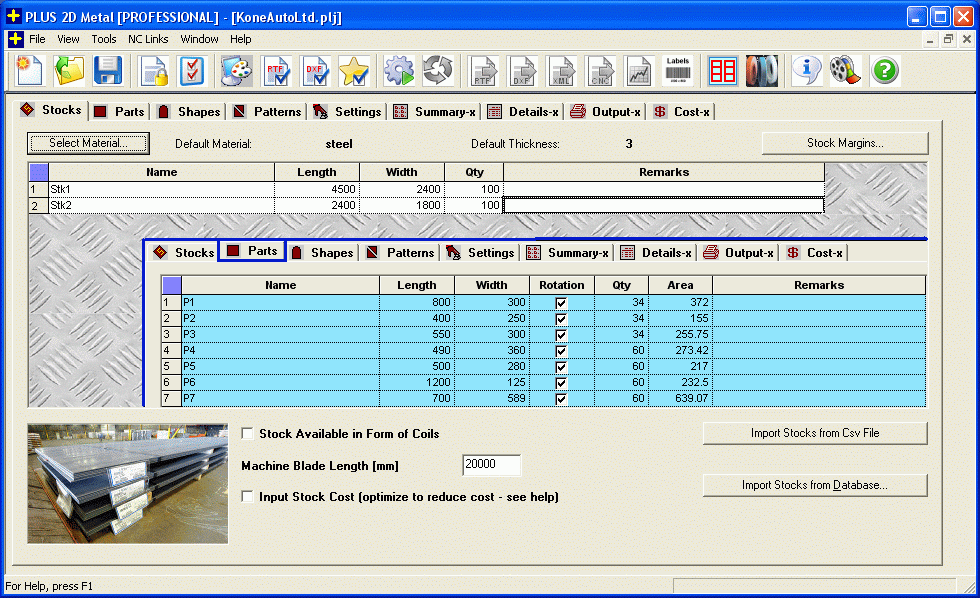
Task: Open the chart statistics icon
Action: 641,71
